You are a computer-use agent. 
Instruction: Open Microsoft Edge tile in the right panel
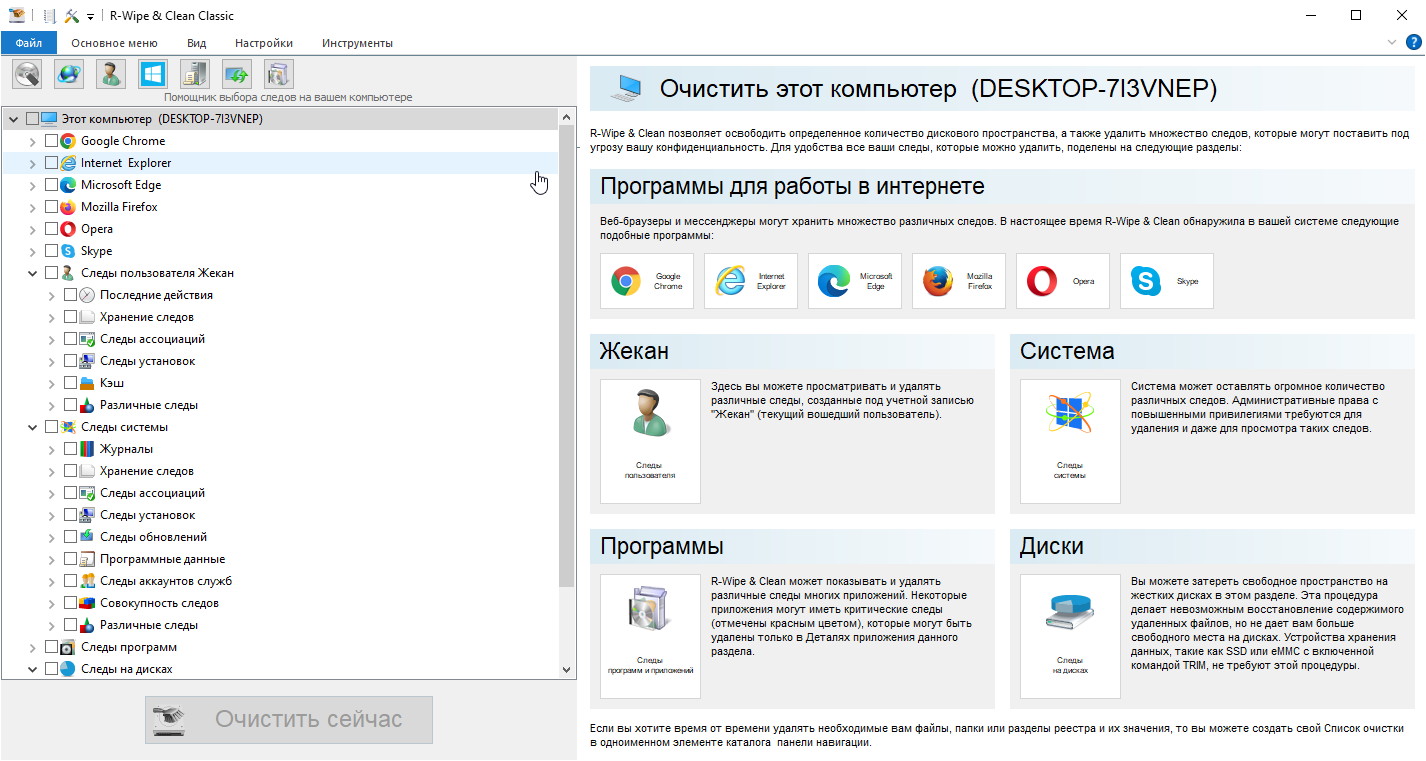tap(855, 281)
